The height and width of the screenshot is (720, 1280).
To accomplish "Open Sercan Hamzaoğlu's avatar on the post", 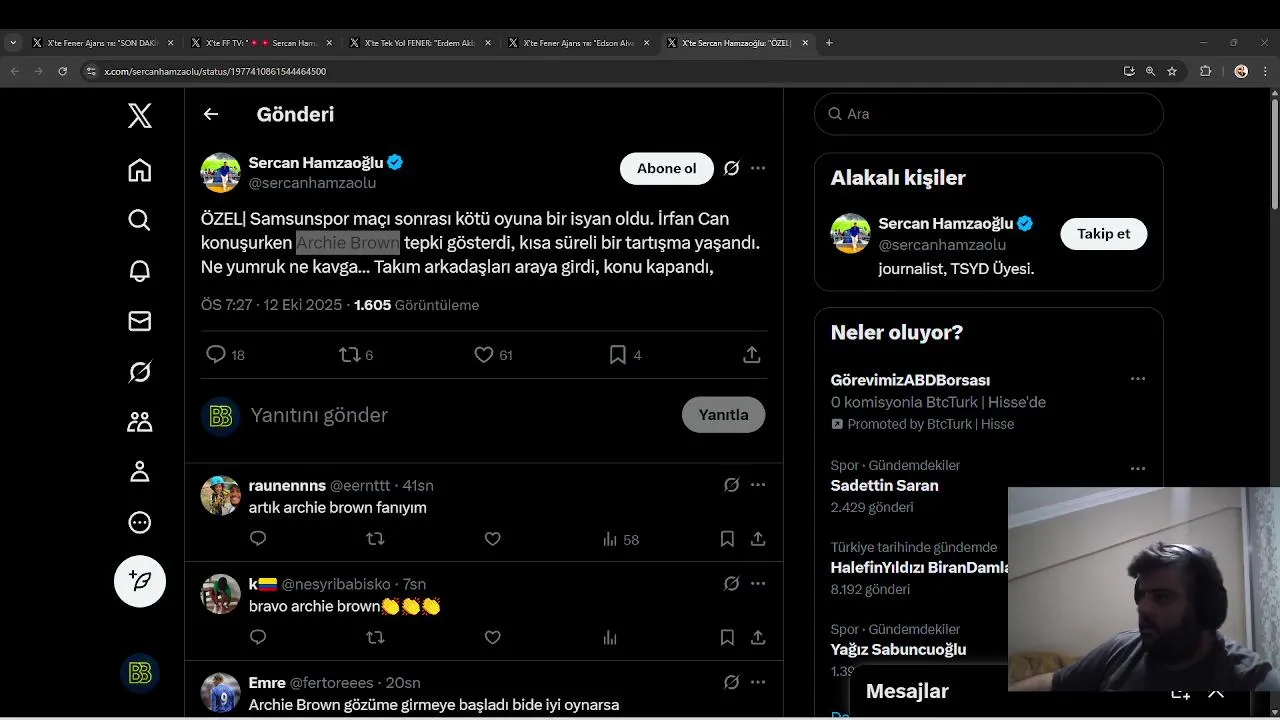I will point(221,172).
